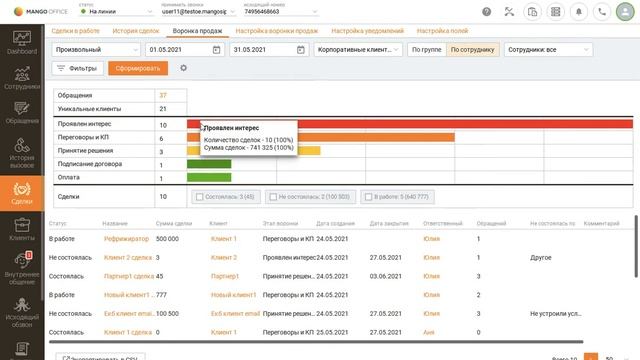The image size is (640, 360).
Task: Click the Сформировать button
Action: tap(138, 68)
